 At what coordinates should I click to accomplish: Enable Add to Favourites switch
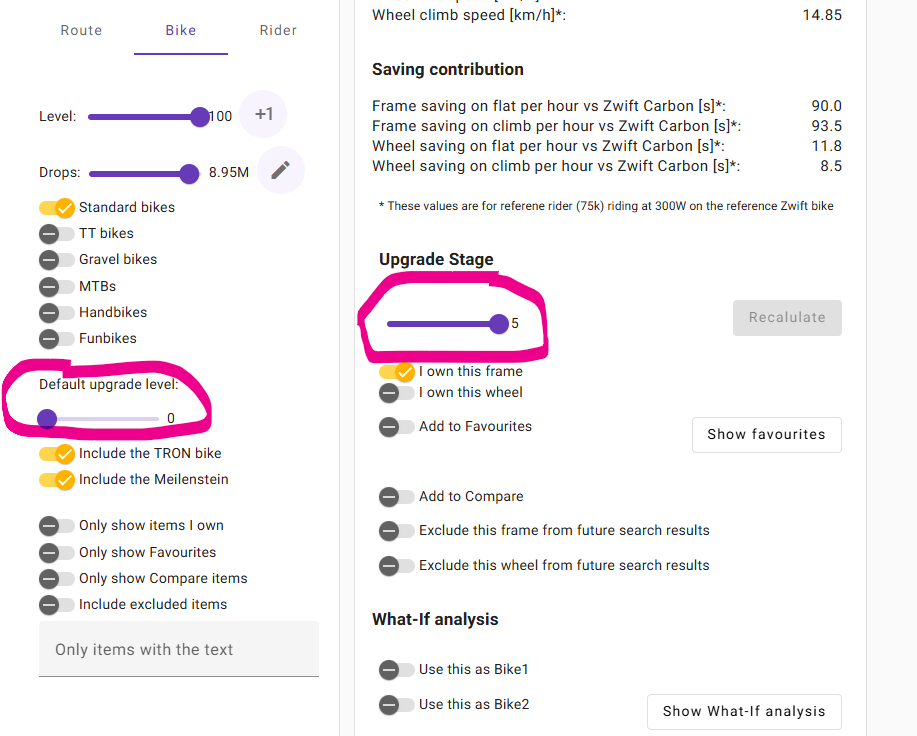pyautogui.click(x=397, y=427)
